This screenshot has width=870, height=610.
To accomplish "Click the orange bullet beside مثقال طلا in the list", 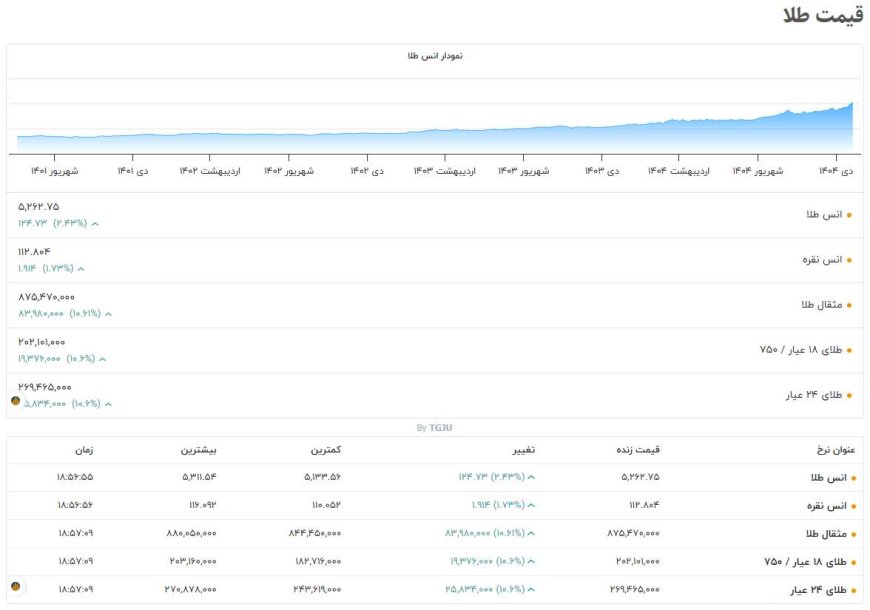I will (x=850, y=305).
